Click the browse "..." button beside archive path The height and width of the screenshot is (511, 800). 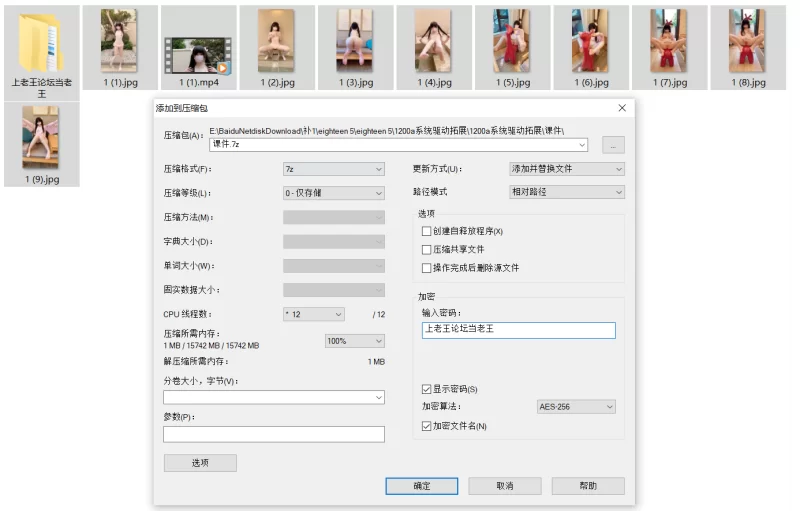[x=613, y=145]
